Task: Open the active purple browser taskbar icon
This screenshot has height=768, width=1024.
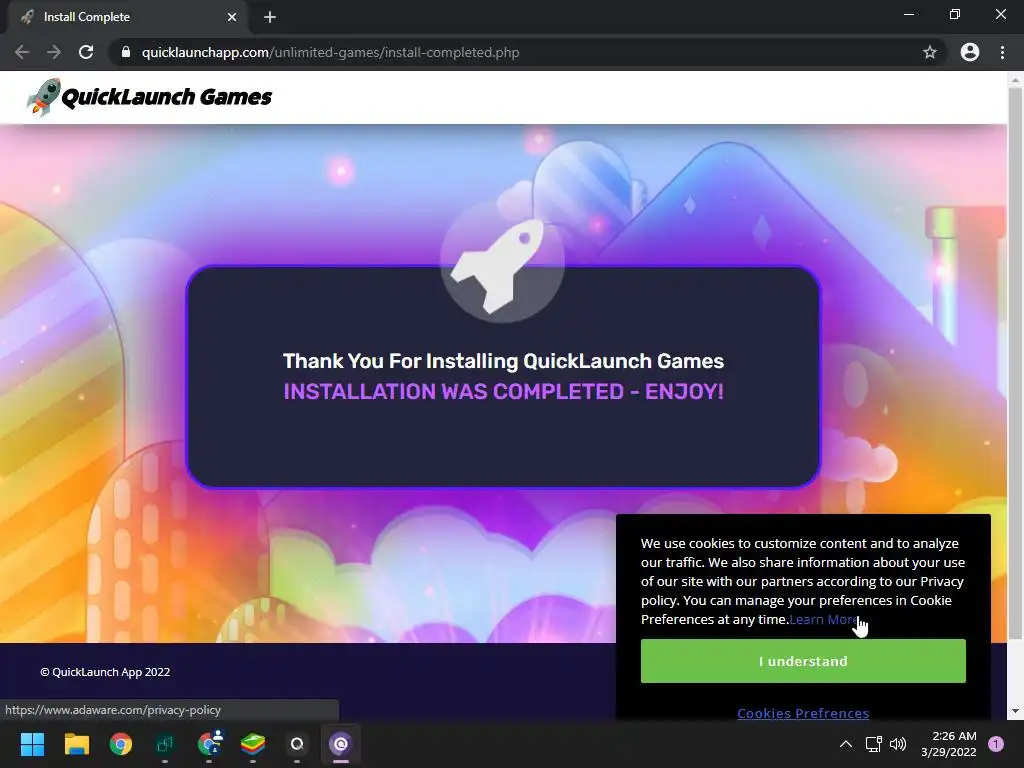Action: pyautogui.click(x=341, y=744)
